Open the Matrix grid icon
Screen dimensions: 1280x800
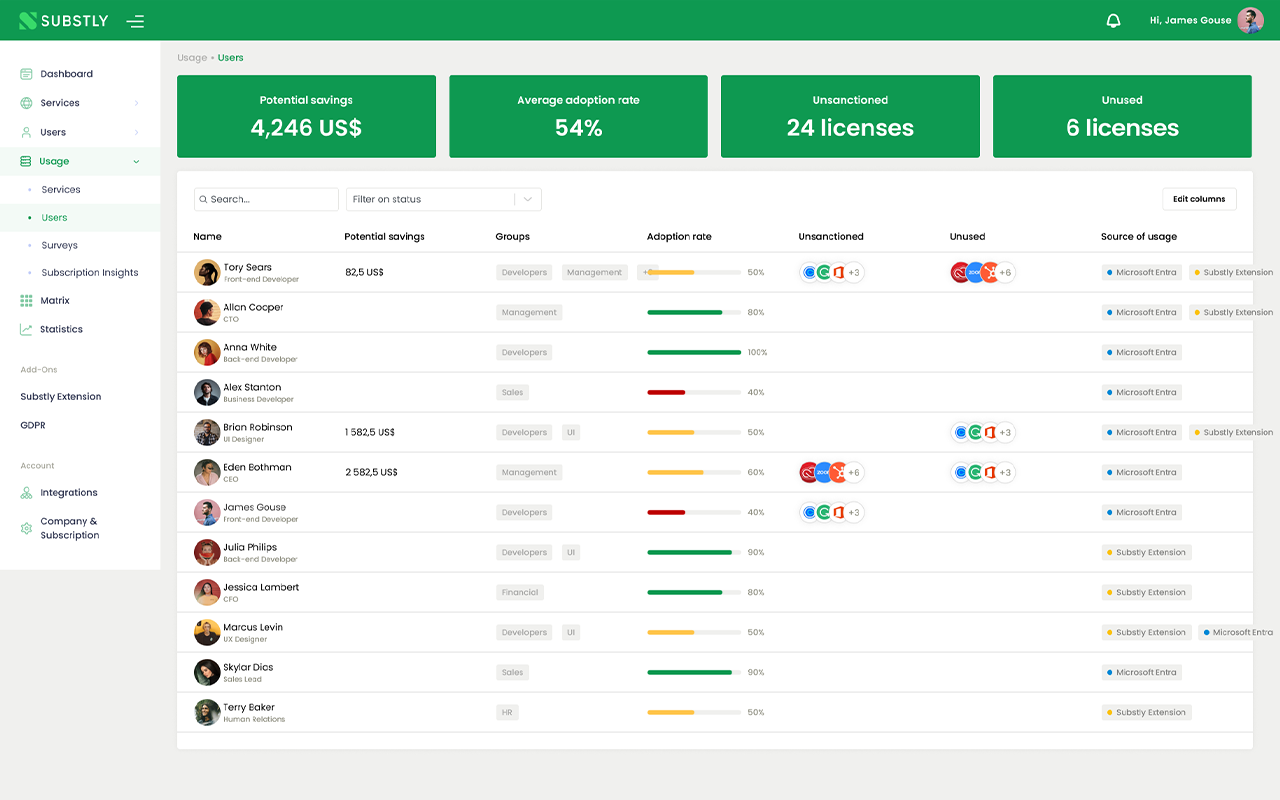click(x=26, y=300)
